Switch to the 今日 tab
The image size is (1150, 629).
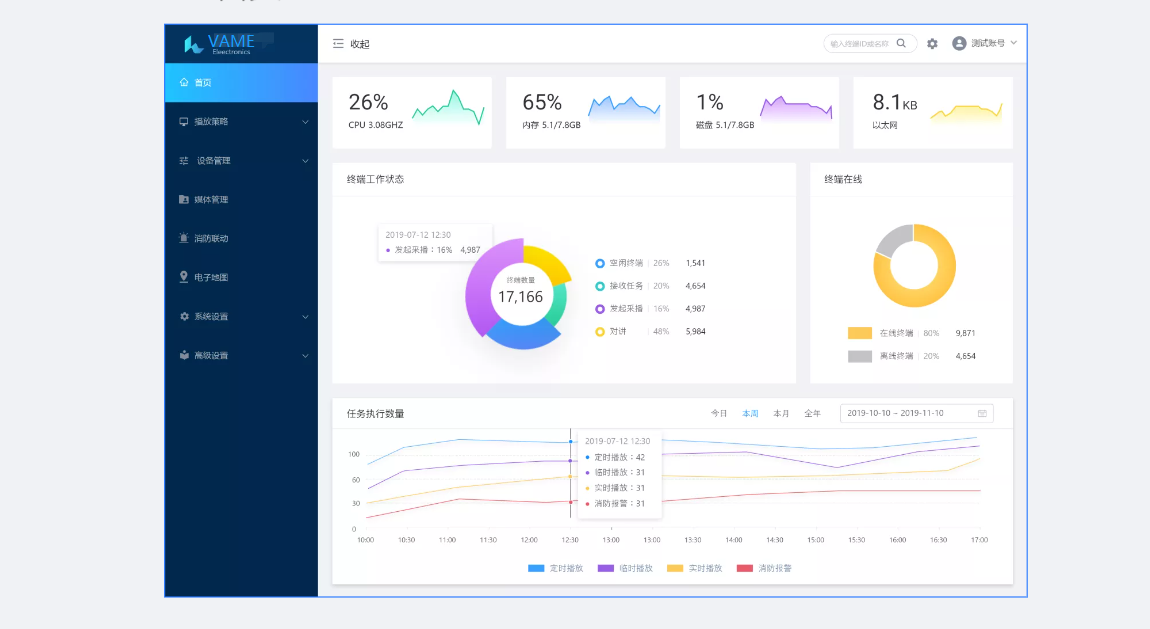719,413
